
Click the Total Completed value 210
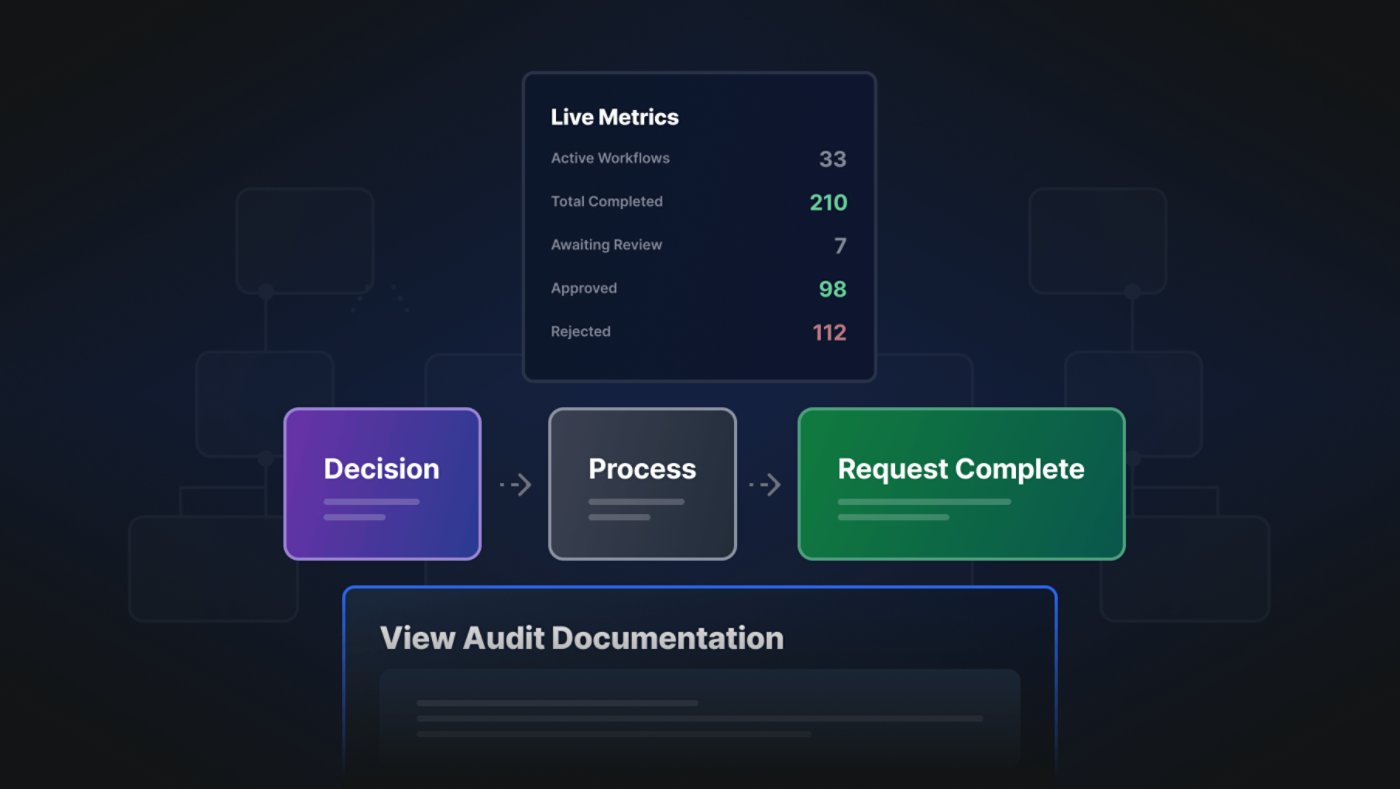point(828,202)
